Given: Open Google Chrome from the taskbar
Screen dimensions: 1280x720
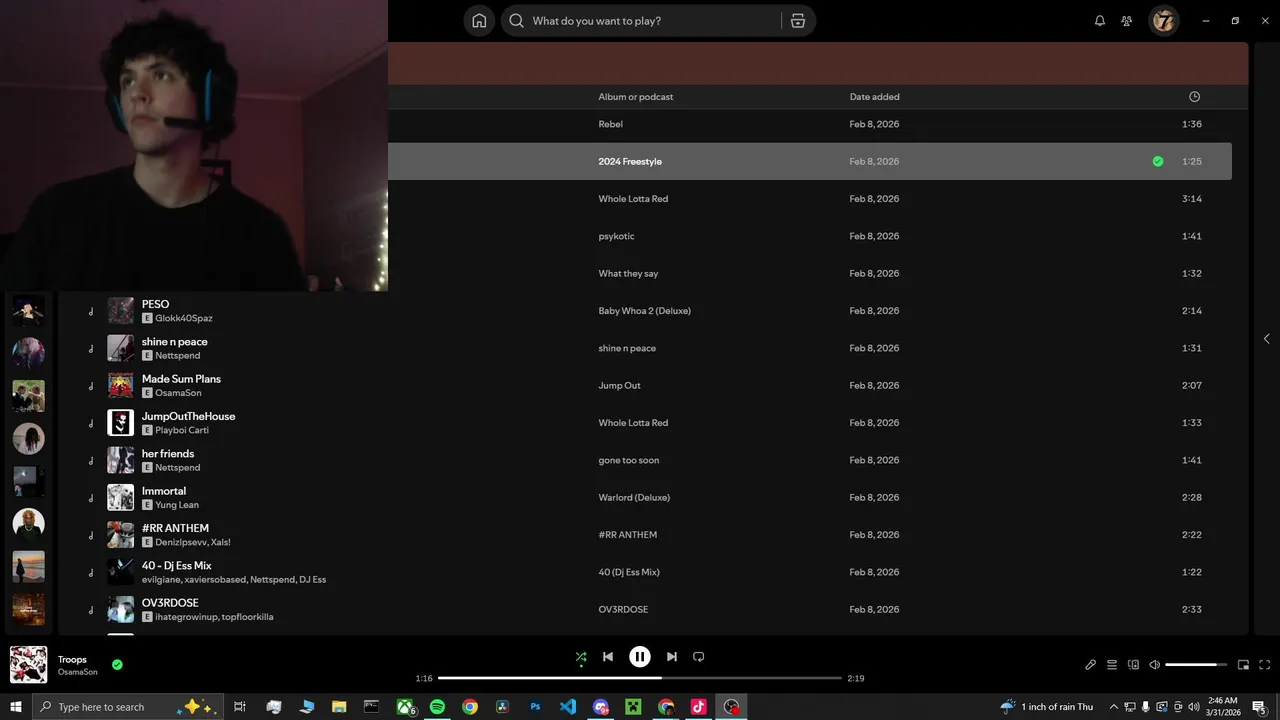Looking at the screenshot, I should point(470,707).
